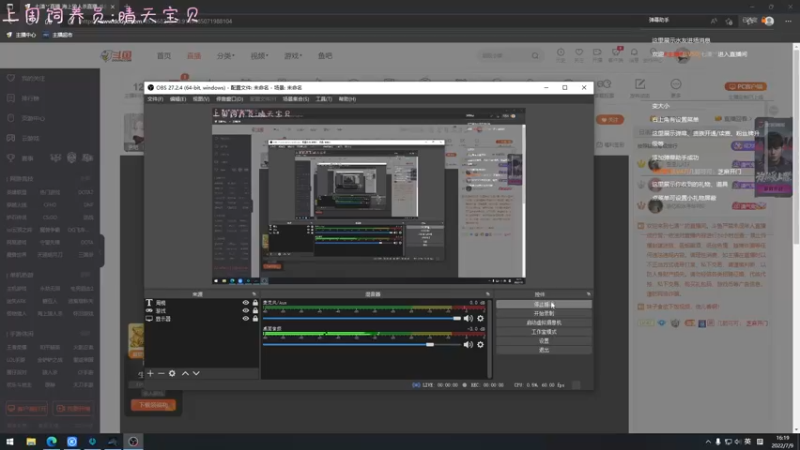Open OBS 设置 settings button
This screenshot has width=800, height=450.
pyautogui.click(x=544, y=341)
